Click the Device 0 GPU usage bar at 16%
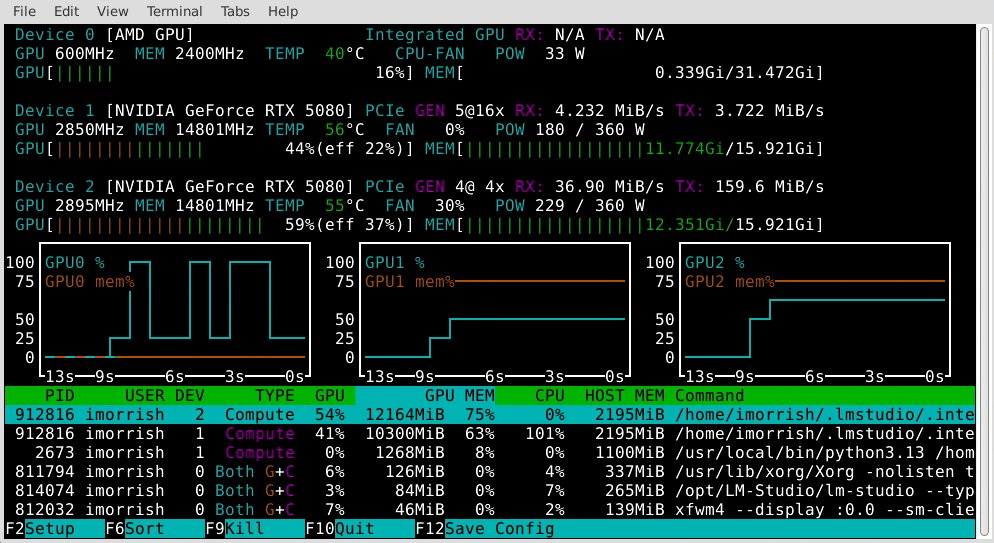The width and height of the screenshot is (994, 543). point(214,73)
